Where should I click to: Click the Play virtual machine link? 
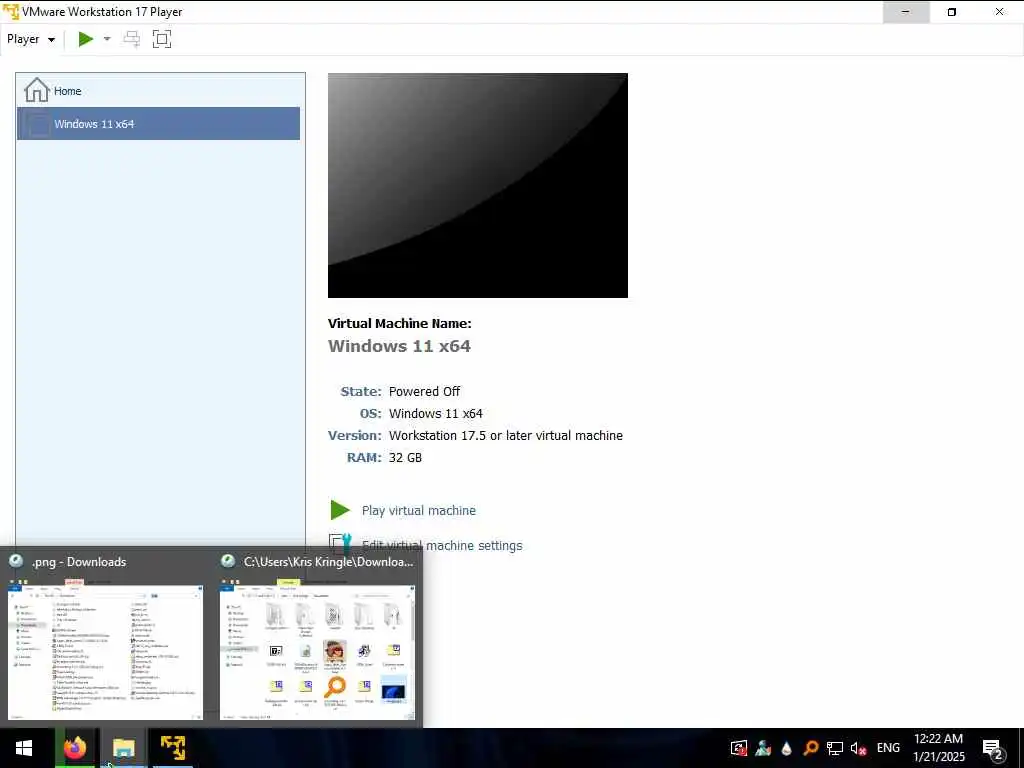419,511
